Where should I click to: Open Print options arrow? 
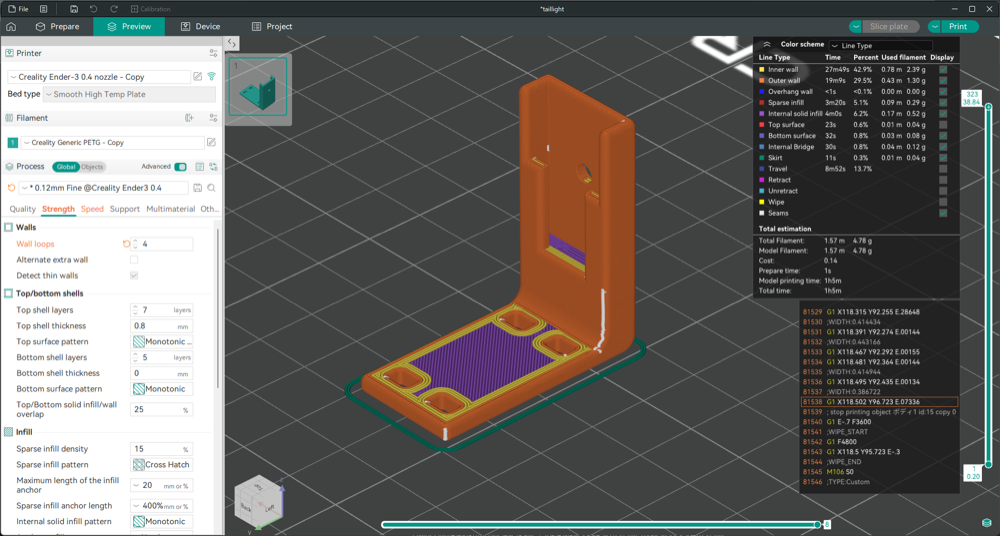click(934, 26)
